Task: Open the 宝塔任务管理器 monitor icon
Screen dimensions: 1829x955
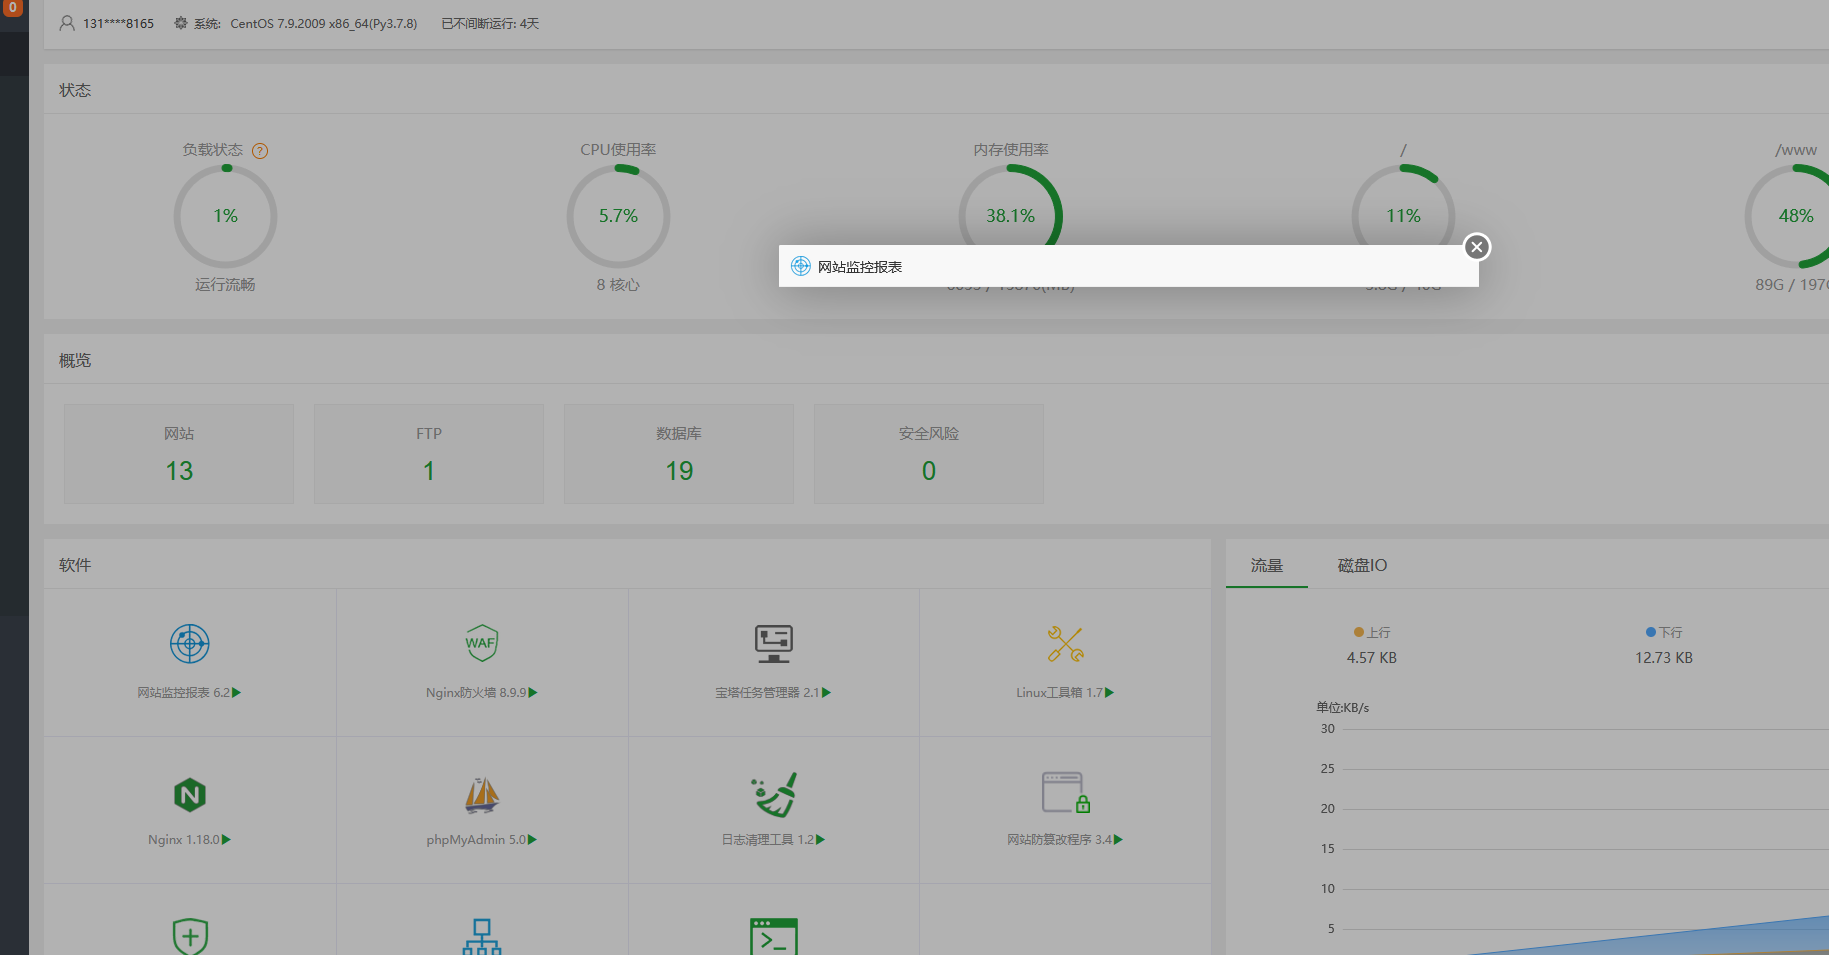Action: coord(773,644)
